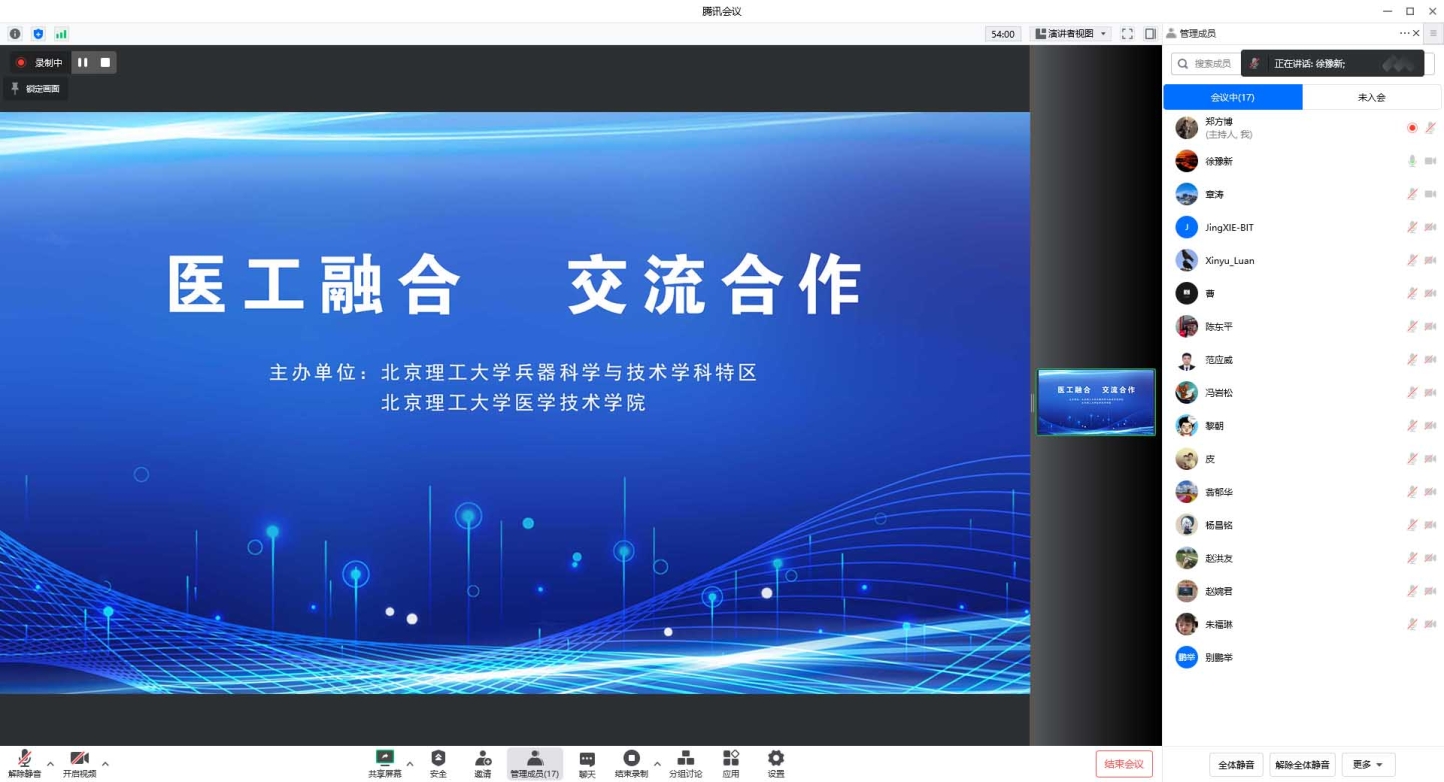The height and width of the screenshot is (782, 1444).
Task: Open the 聊天 chat panel
Action: 587,764
